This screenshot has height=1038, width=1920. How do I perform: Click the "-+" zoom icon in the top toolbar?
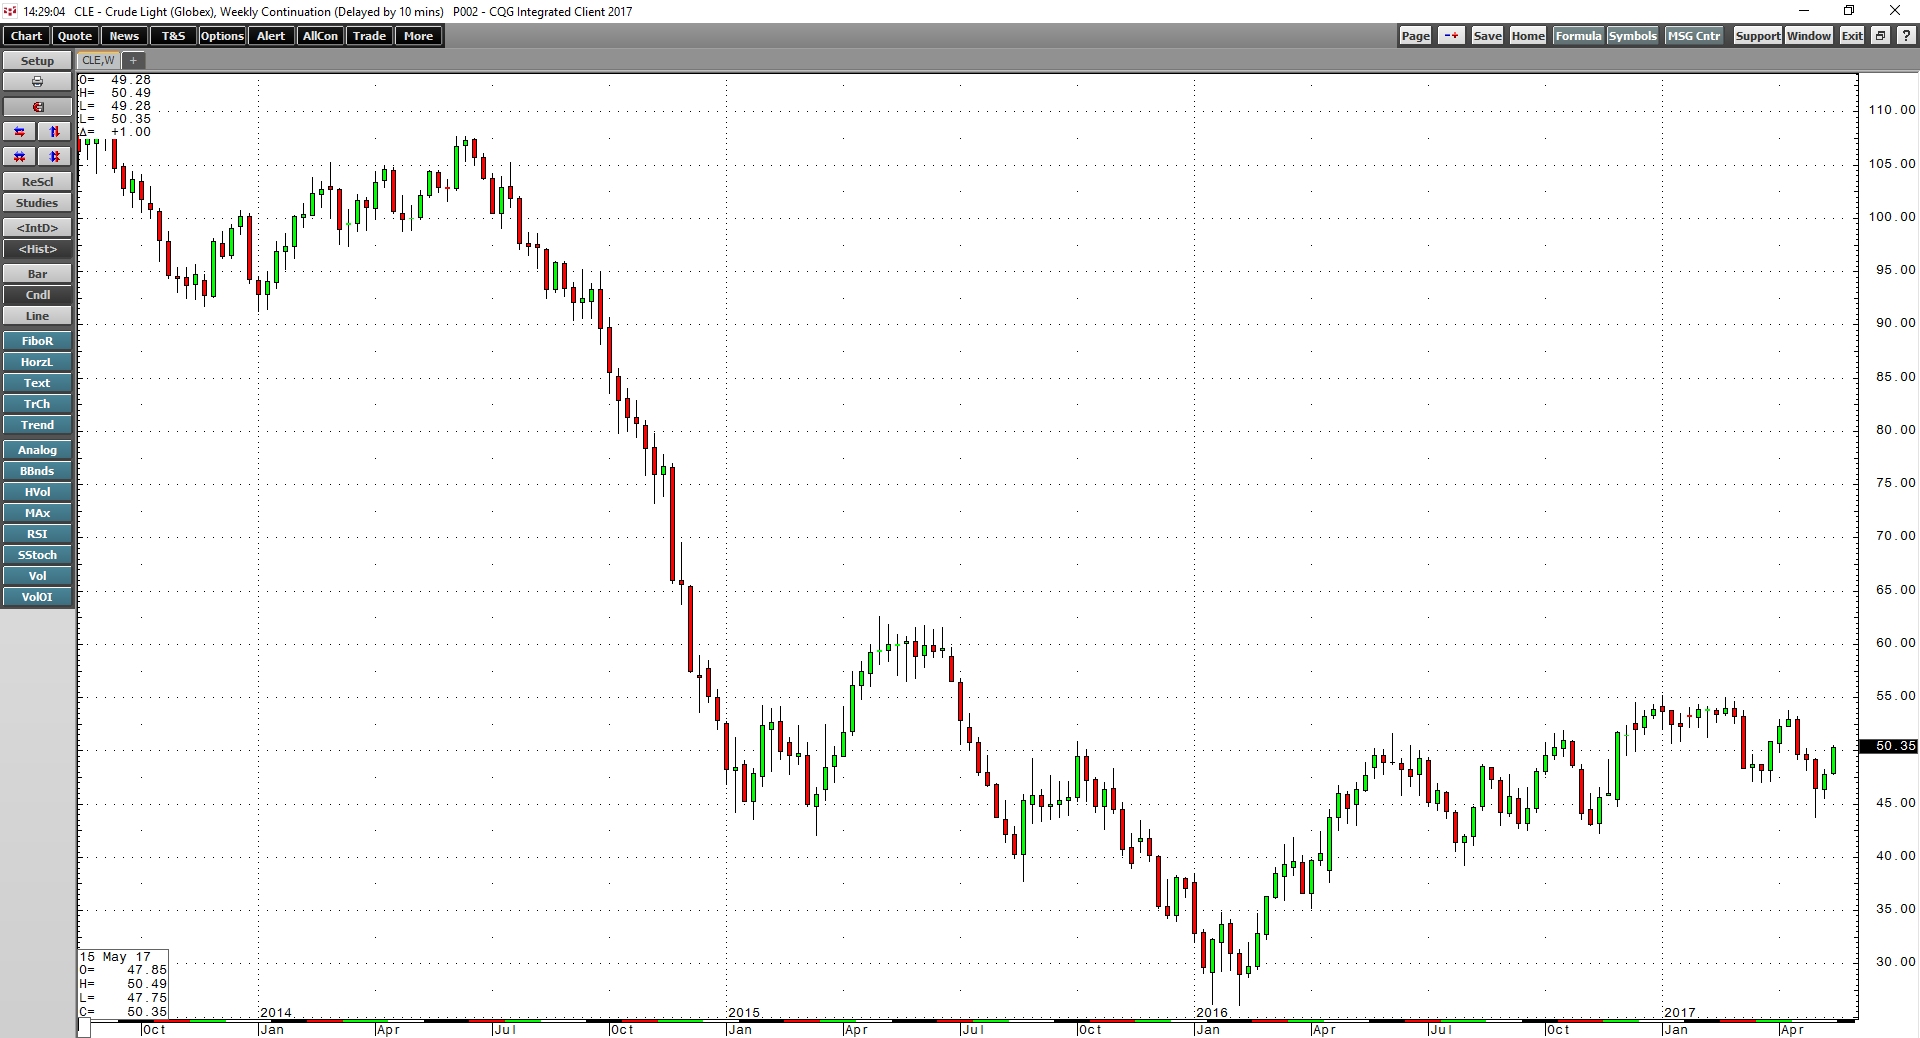tap(1451, 35)
